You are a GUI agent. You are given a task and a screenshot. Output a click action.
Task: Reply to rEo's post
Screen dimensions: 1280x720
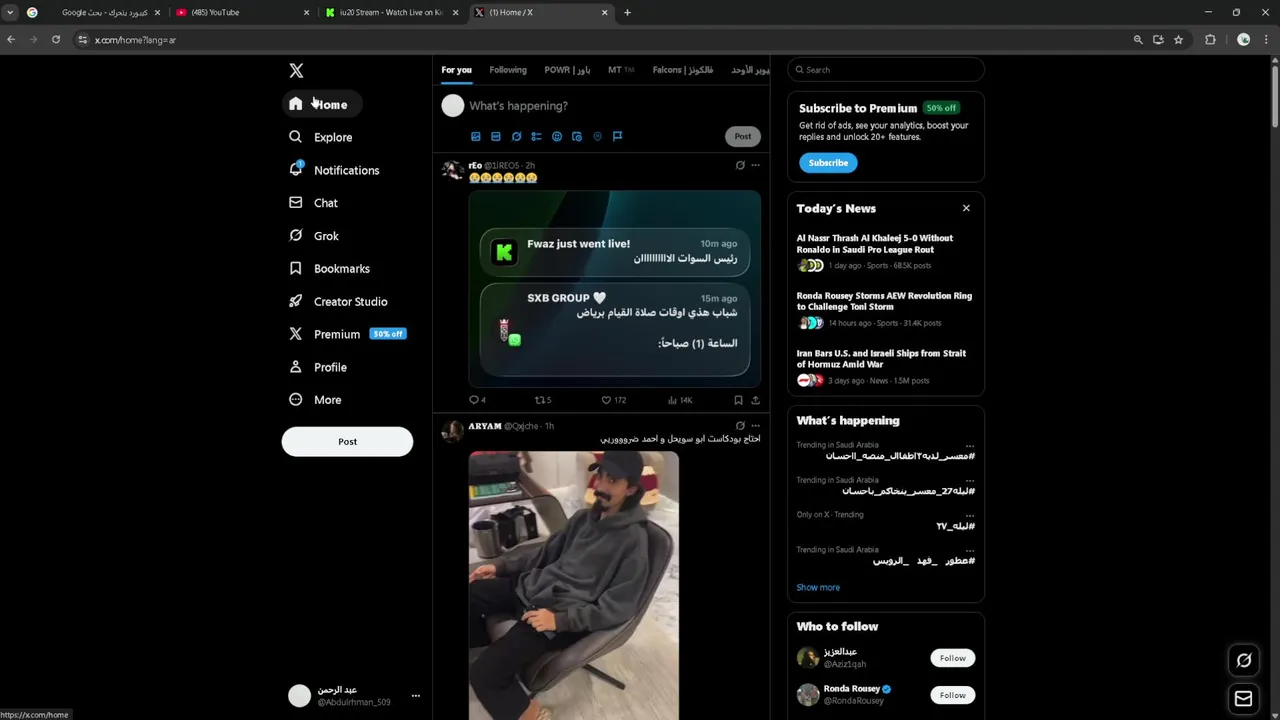coord(477,400)
